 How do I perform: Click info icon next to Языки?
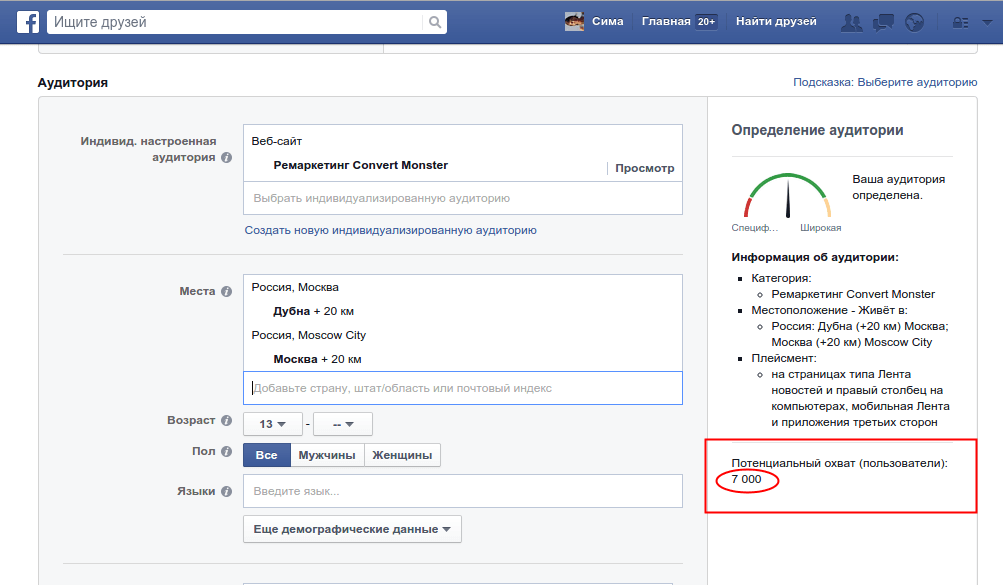pyautogui.click(x=227, y=491)
